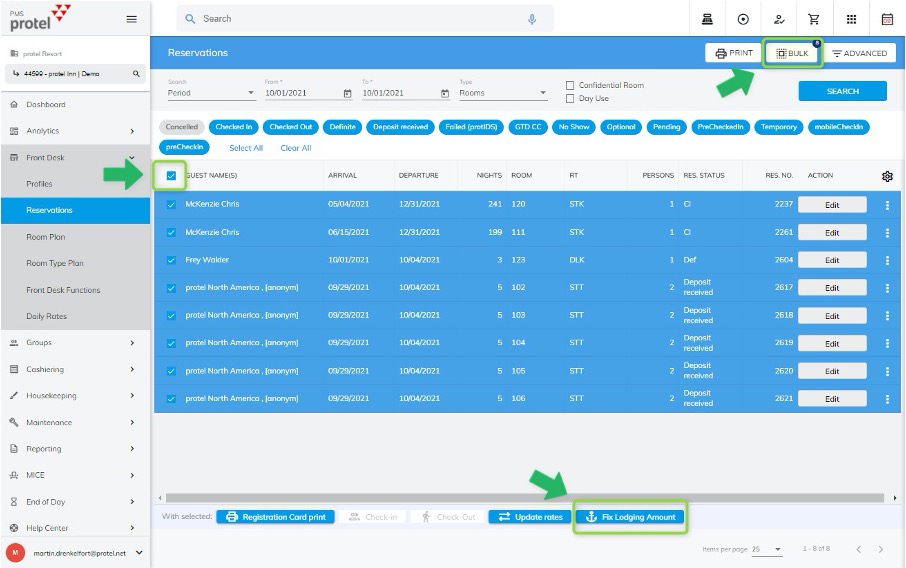Open Items per page dropdown

click(x=767, y=549)
